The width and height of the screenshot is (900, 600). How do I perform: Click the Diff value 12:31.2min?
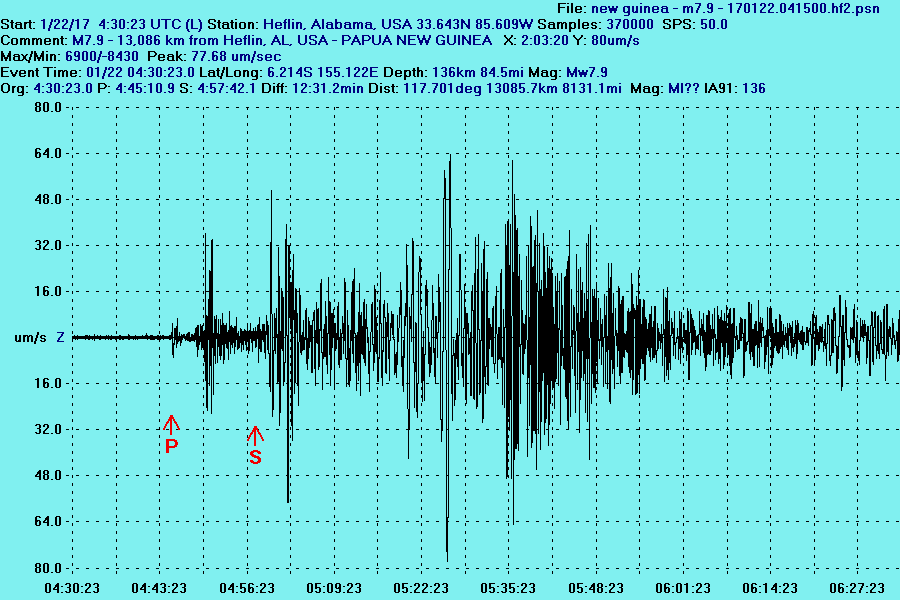pos(328,89)
